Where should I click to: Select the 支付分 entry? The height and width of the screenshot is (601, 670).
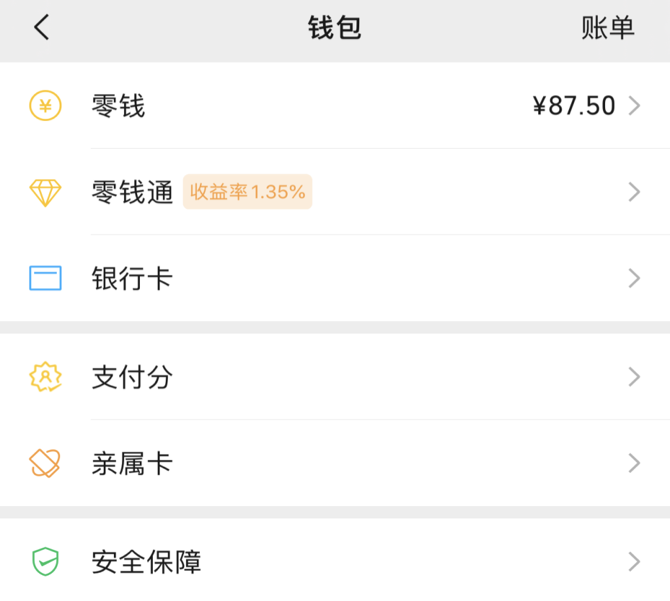(335, 377)
